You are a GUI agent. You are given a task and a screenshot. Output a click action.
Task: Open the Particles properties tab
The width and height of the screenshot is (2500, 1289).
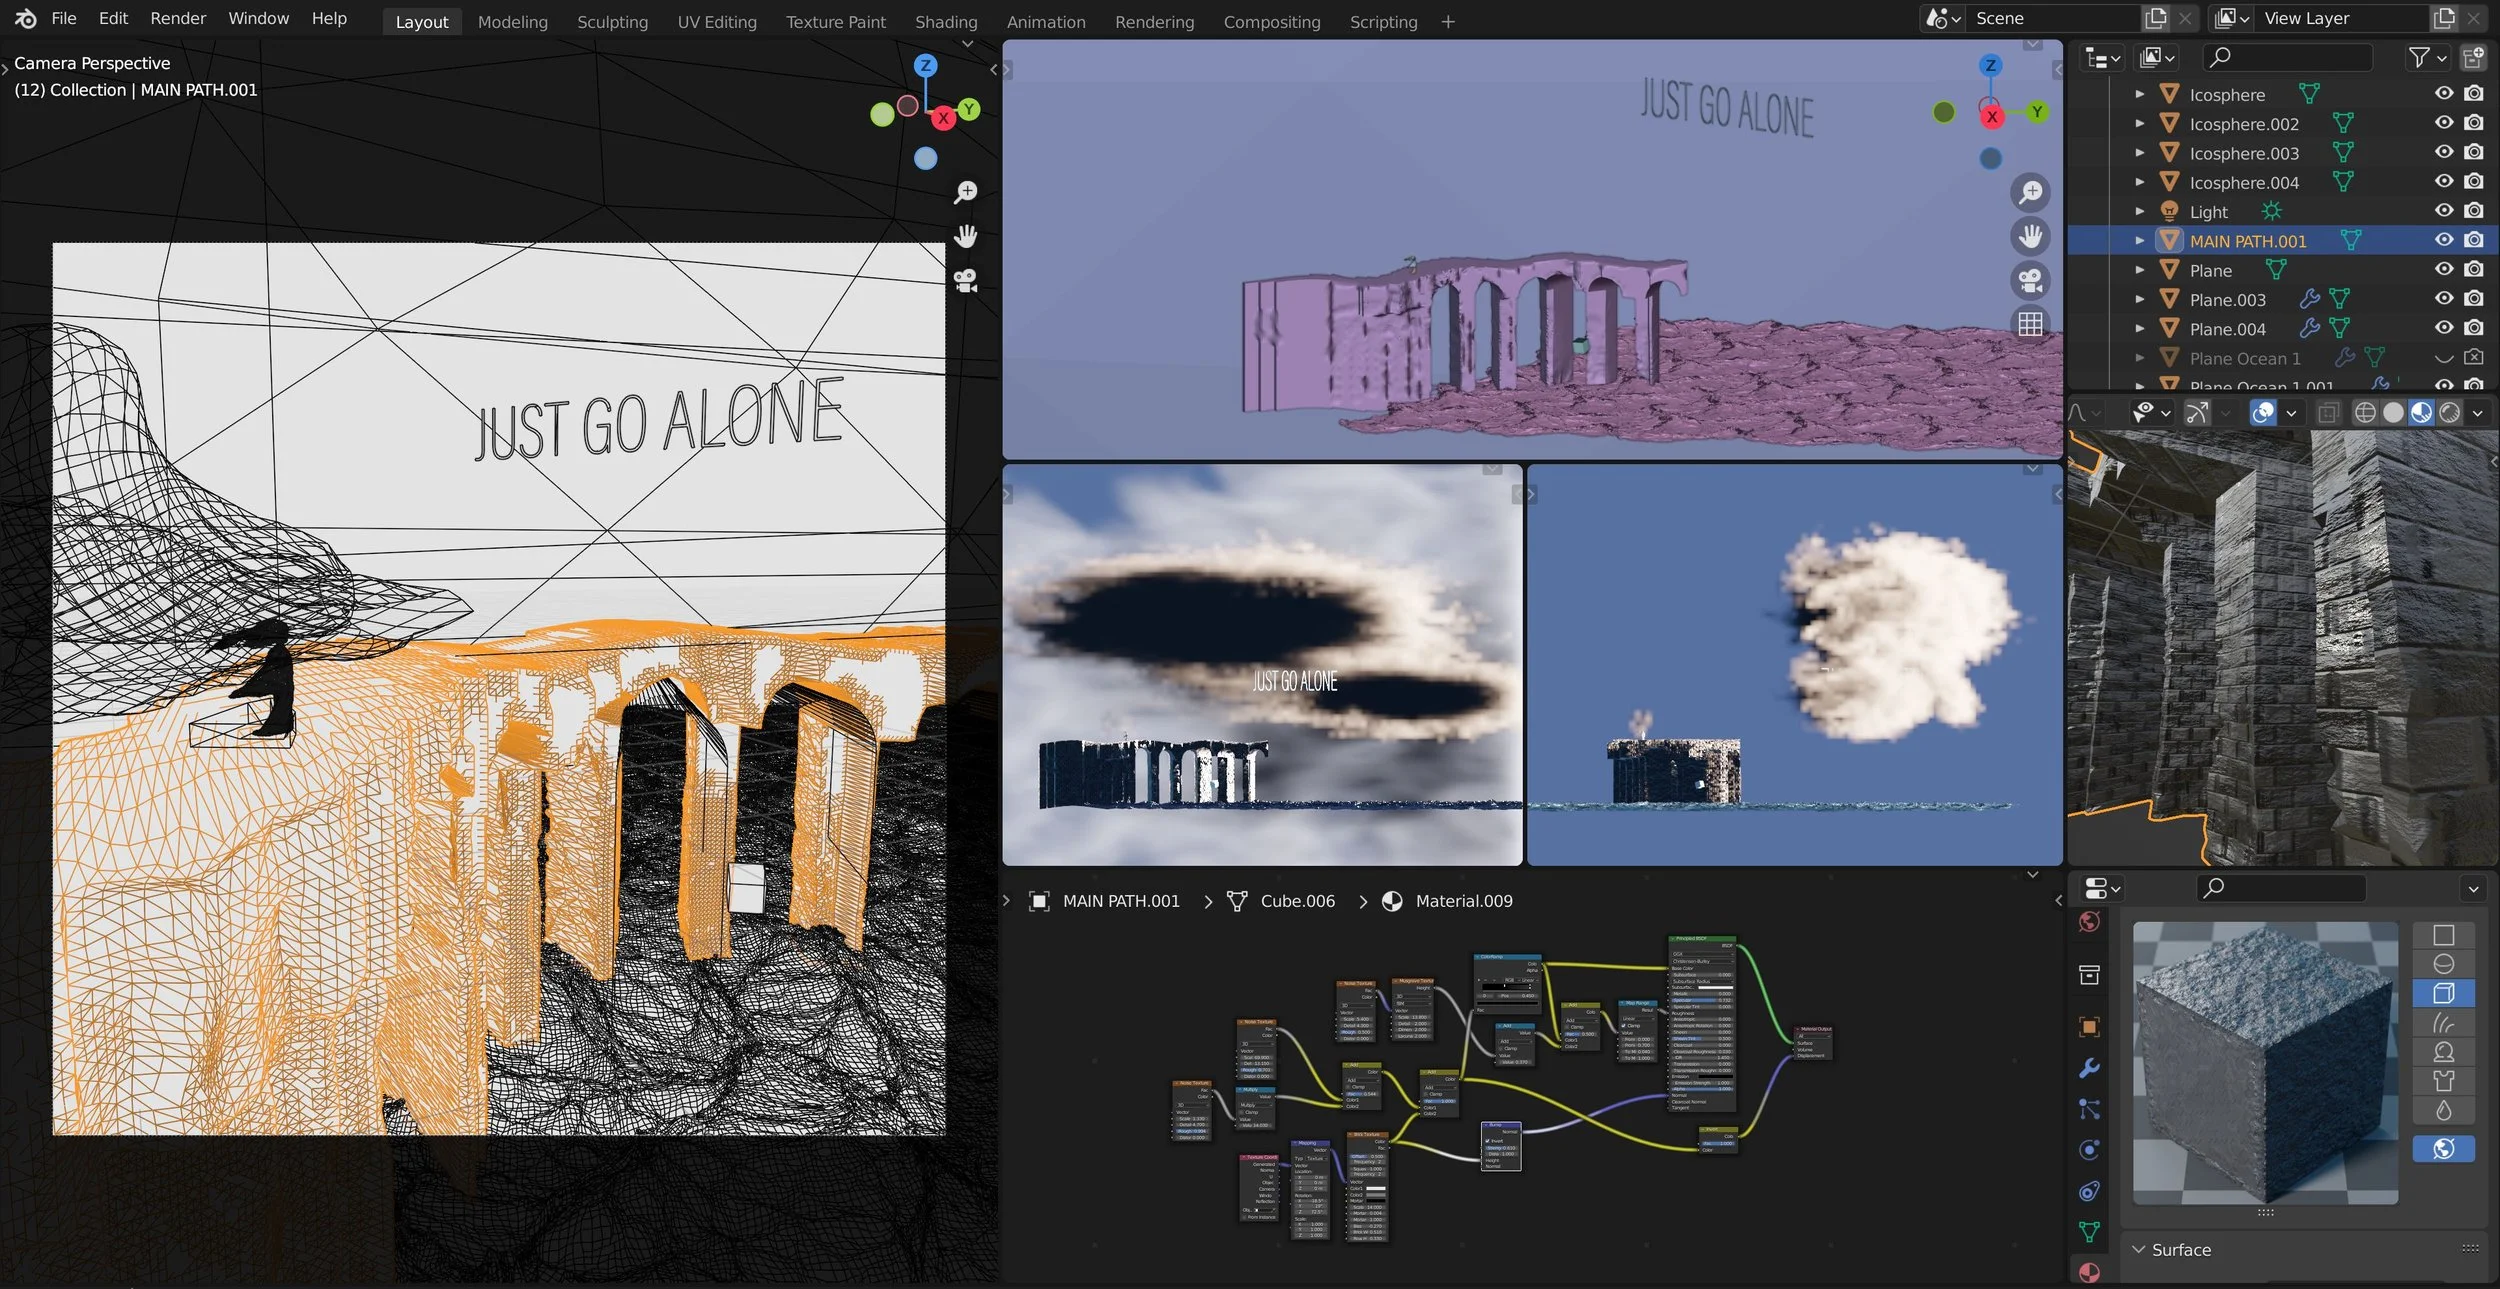[x=2089, y=1109]
